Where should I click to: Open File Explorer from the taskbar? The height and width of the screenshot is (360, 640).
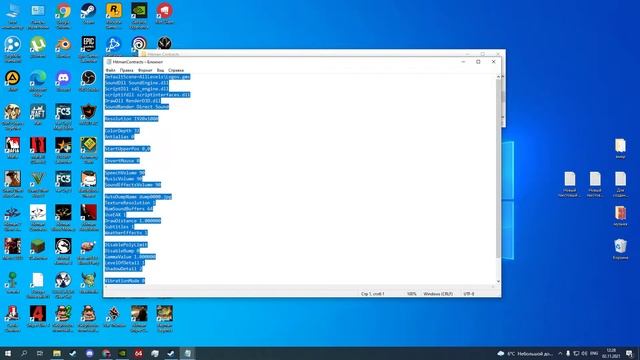click(57, 353)
